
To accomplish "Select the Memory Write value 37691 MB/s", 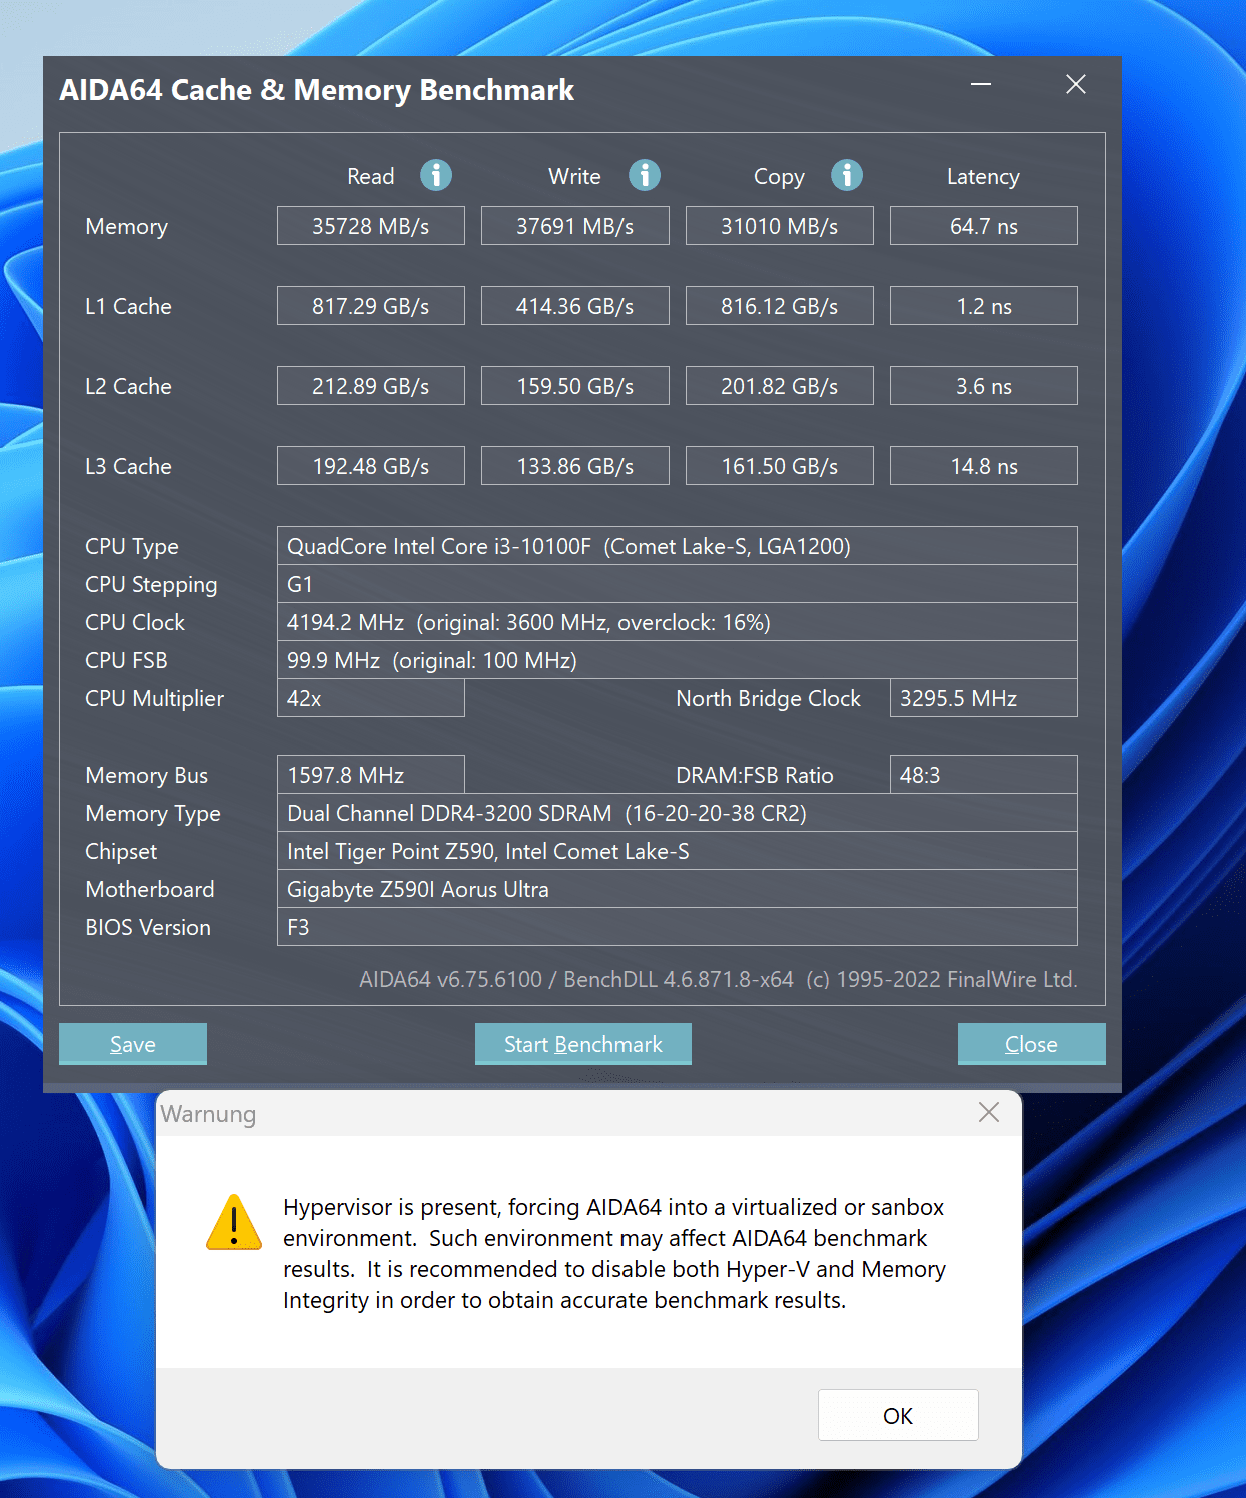I will (575, 226).
